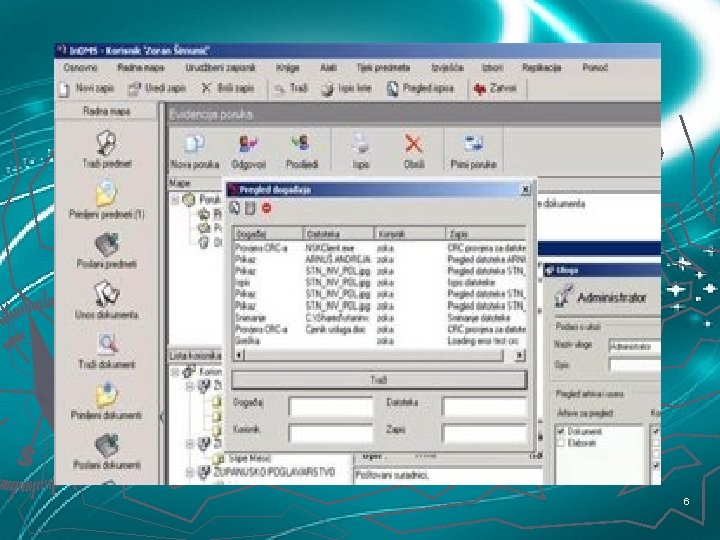Toggle the Elaborat checkbox in Uloga window
The width and height of the screenshot is (720, 540).
tap(560, 443)
